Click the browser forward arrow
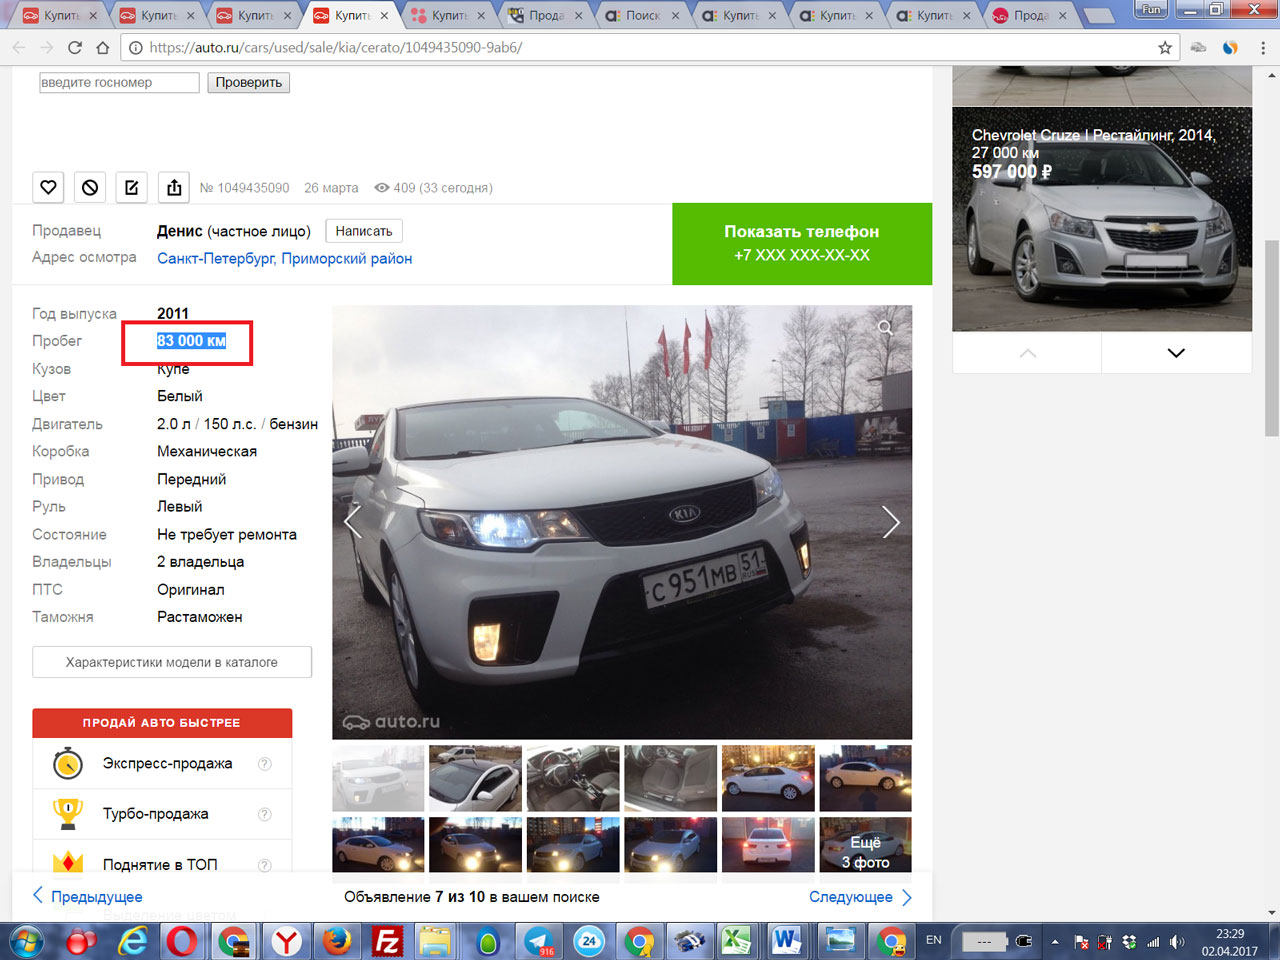Screen dimensions: 1280x960 click(47, 47)
